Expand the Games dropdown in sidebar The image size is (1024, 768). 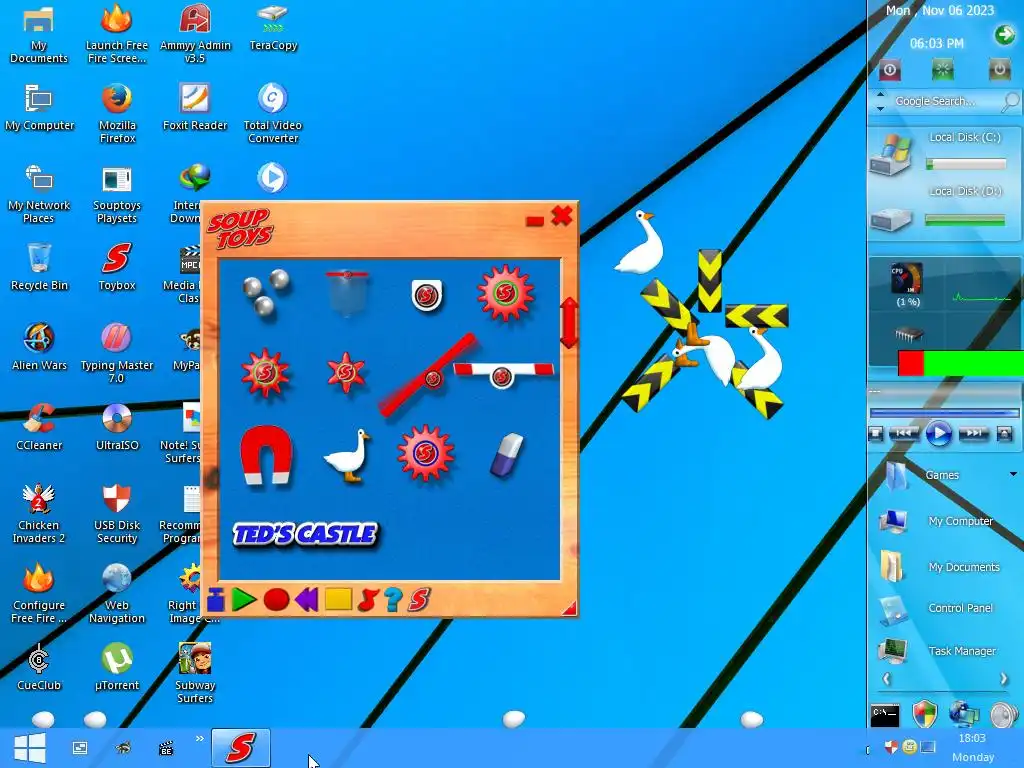(x=1014, y=474)
